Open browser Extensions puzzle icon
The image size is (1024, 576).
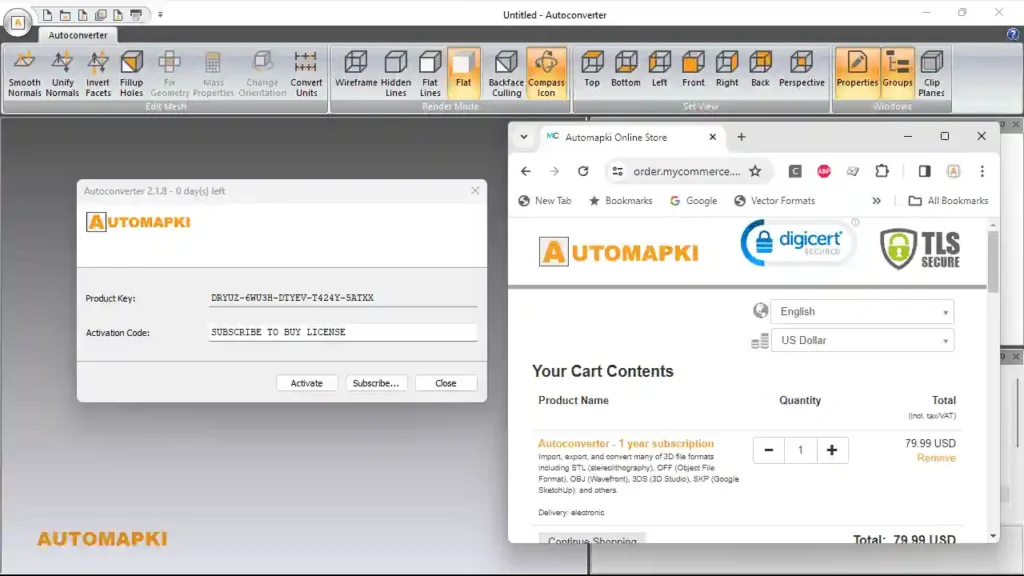[x=882, y=171]
